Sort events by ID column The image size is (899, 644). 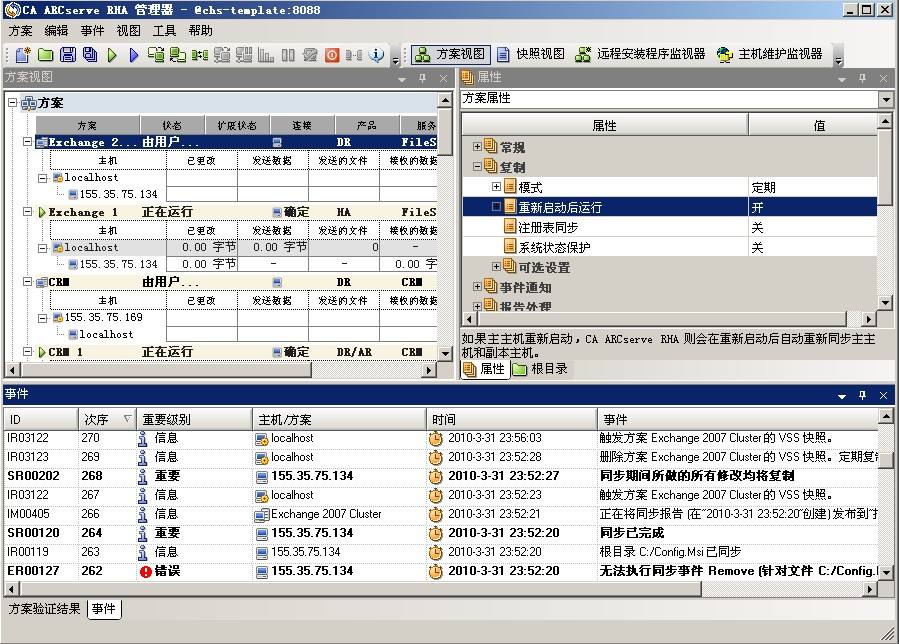(41, 420)
